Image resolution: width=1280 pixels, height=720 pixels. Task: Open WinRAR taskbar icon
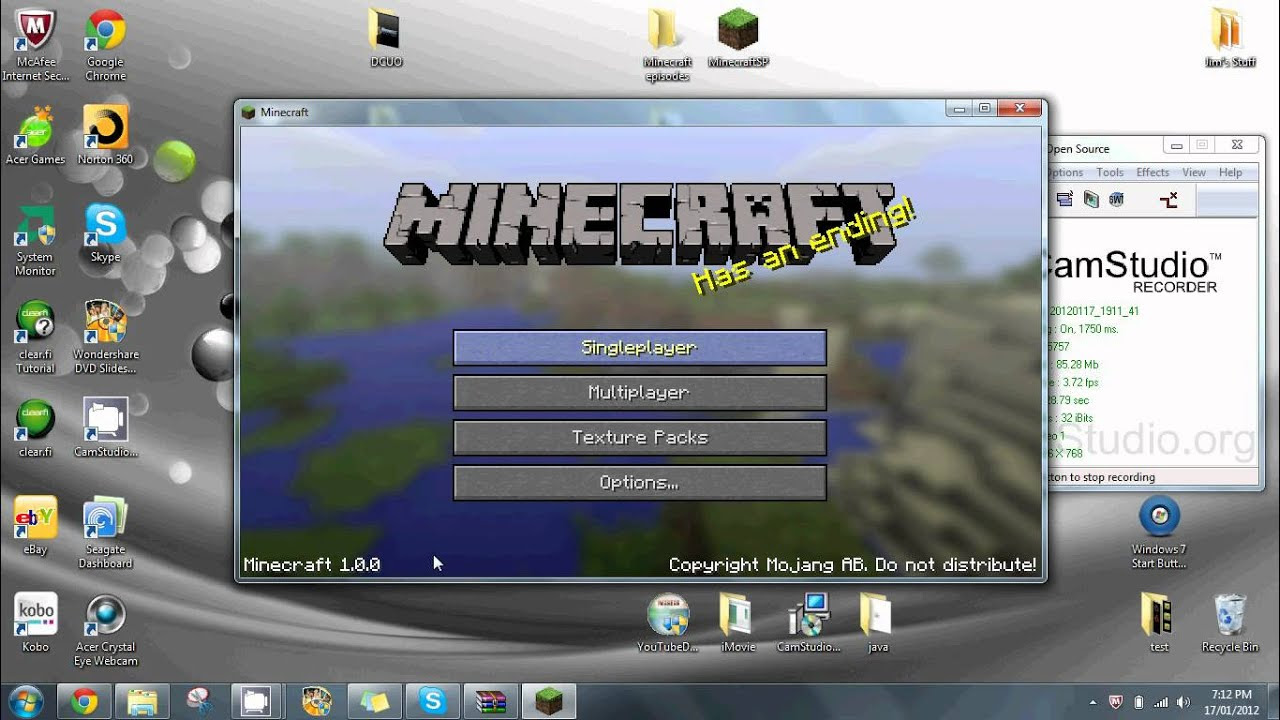pyautogui.click(x=491, y=702)
